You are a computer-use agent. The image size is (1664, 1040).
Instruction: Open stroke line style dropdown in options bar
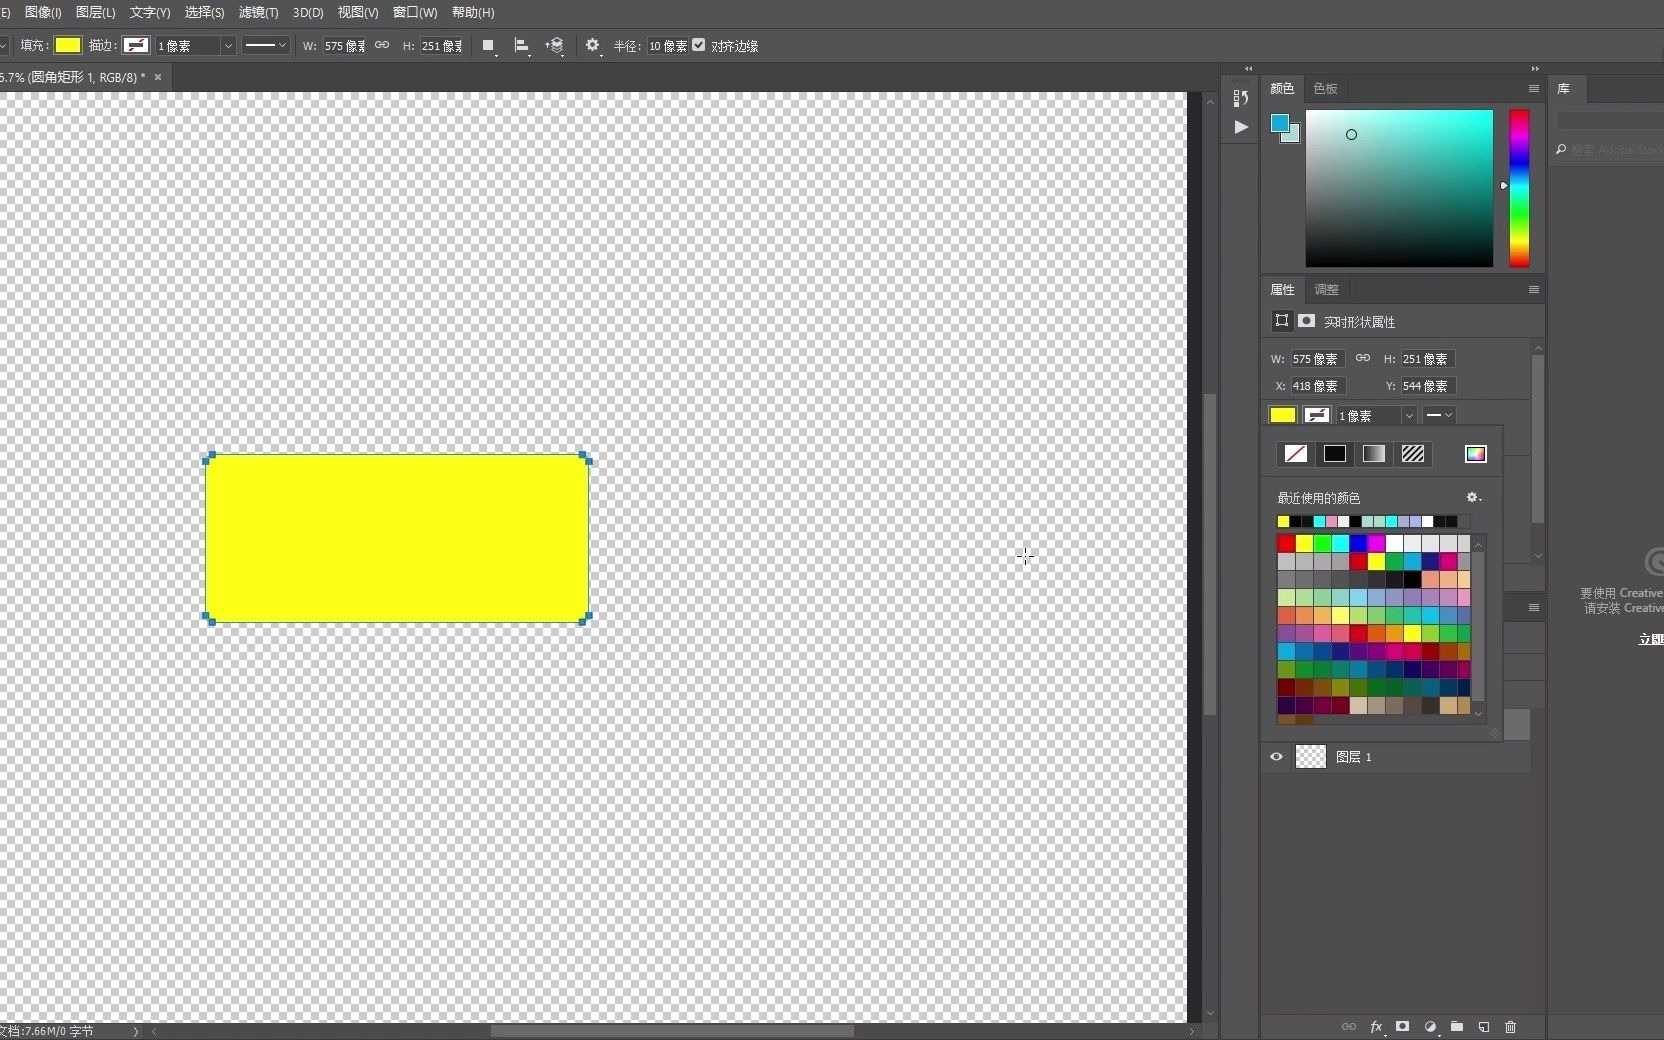pos(266,45)
